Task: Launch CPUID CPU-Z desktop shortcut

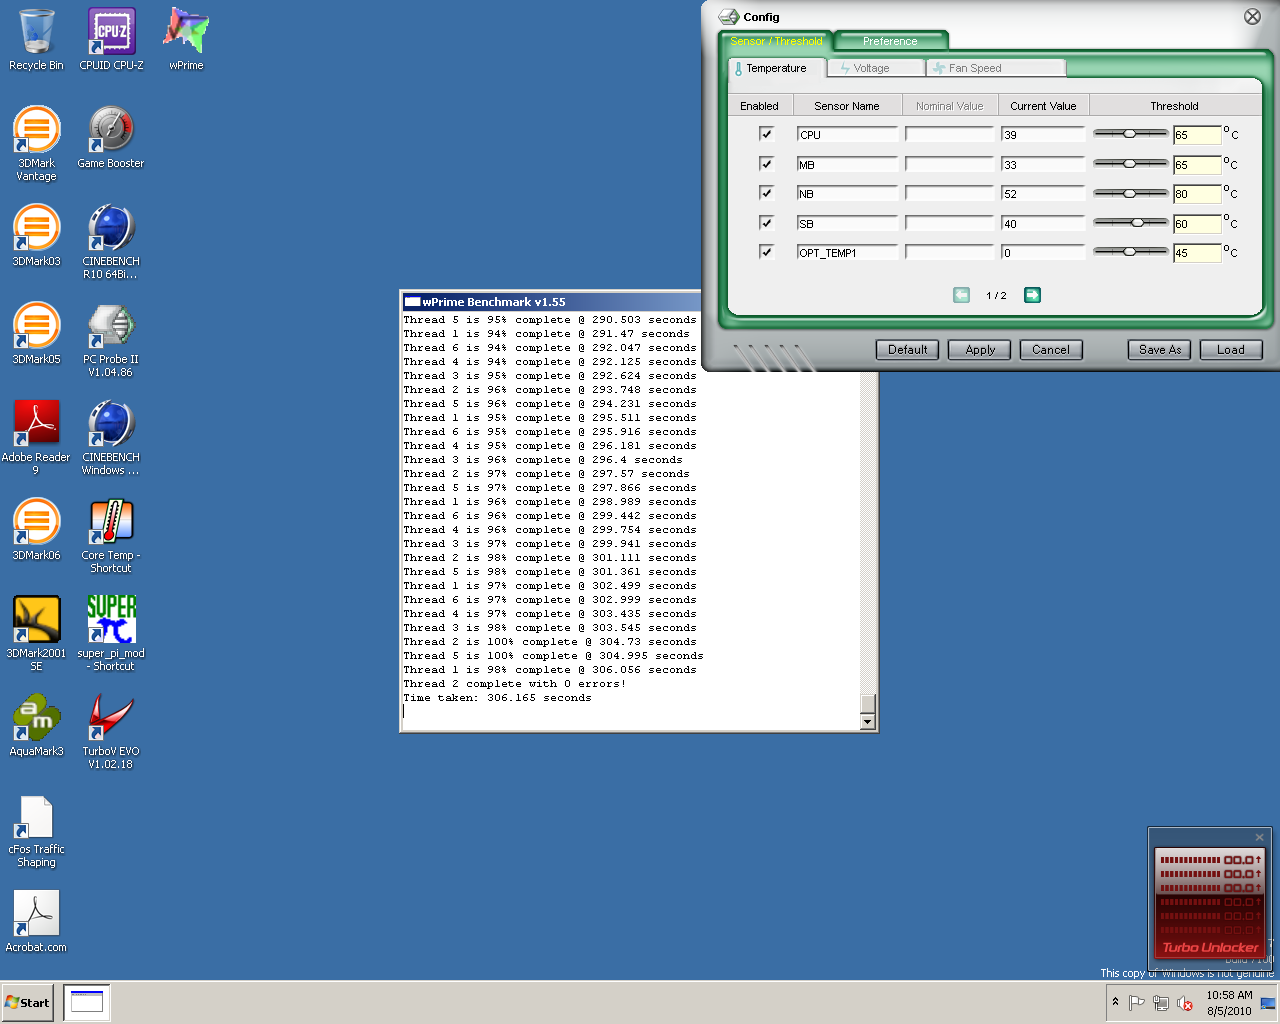Action: 111,40
